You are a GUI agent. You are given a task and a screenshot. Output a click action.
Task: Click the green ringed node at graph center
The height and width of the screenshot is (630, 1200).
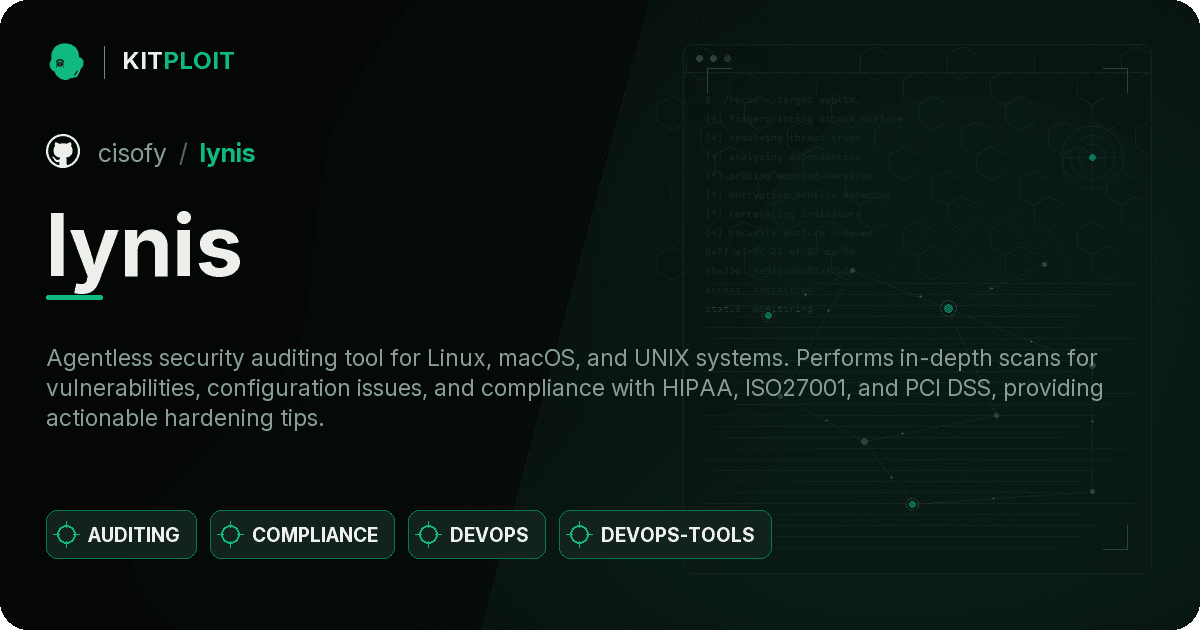tap(948, 308)
